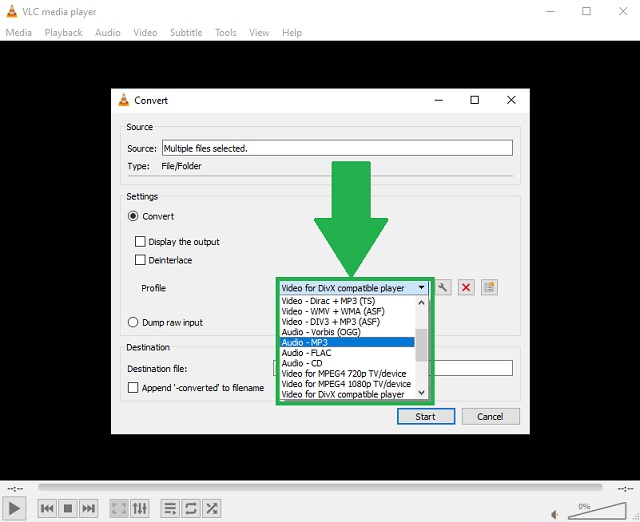Image resolution: width=640 pixels, height=522 pixels.
Task: Enable Display the output checkbox
Action: tap(140, 242)
